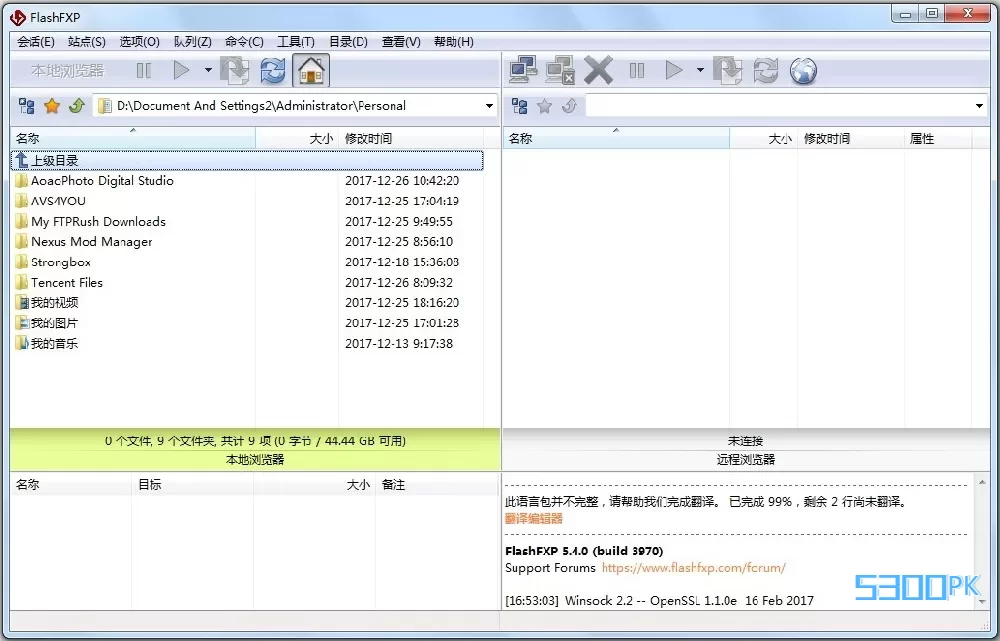Click the 本地浏览器 status label
This screenshot has height=641, width=1000.
(255, 459)
